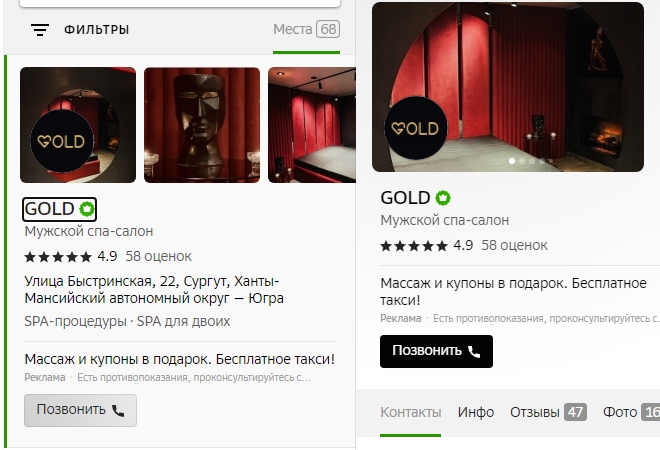660x450 pixels.
Task: Open the Фото tab
Action: coord(631,412)
